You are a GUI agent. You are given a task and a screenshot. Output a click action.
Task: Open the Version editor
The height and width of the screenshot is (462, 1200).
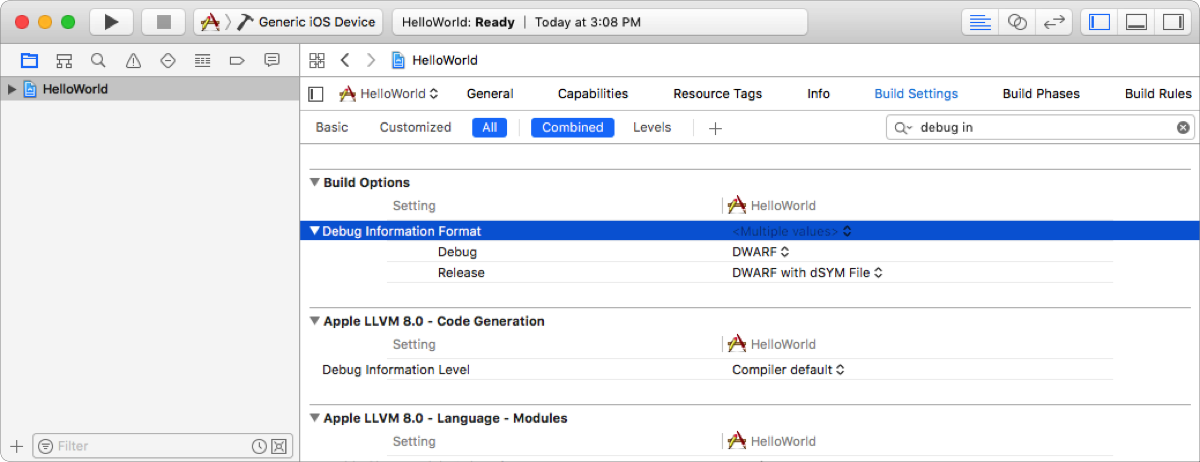1052,22
